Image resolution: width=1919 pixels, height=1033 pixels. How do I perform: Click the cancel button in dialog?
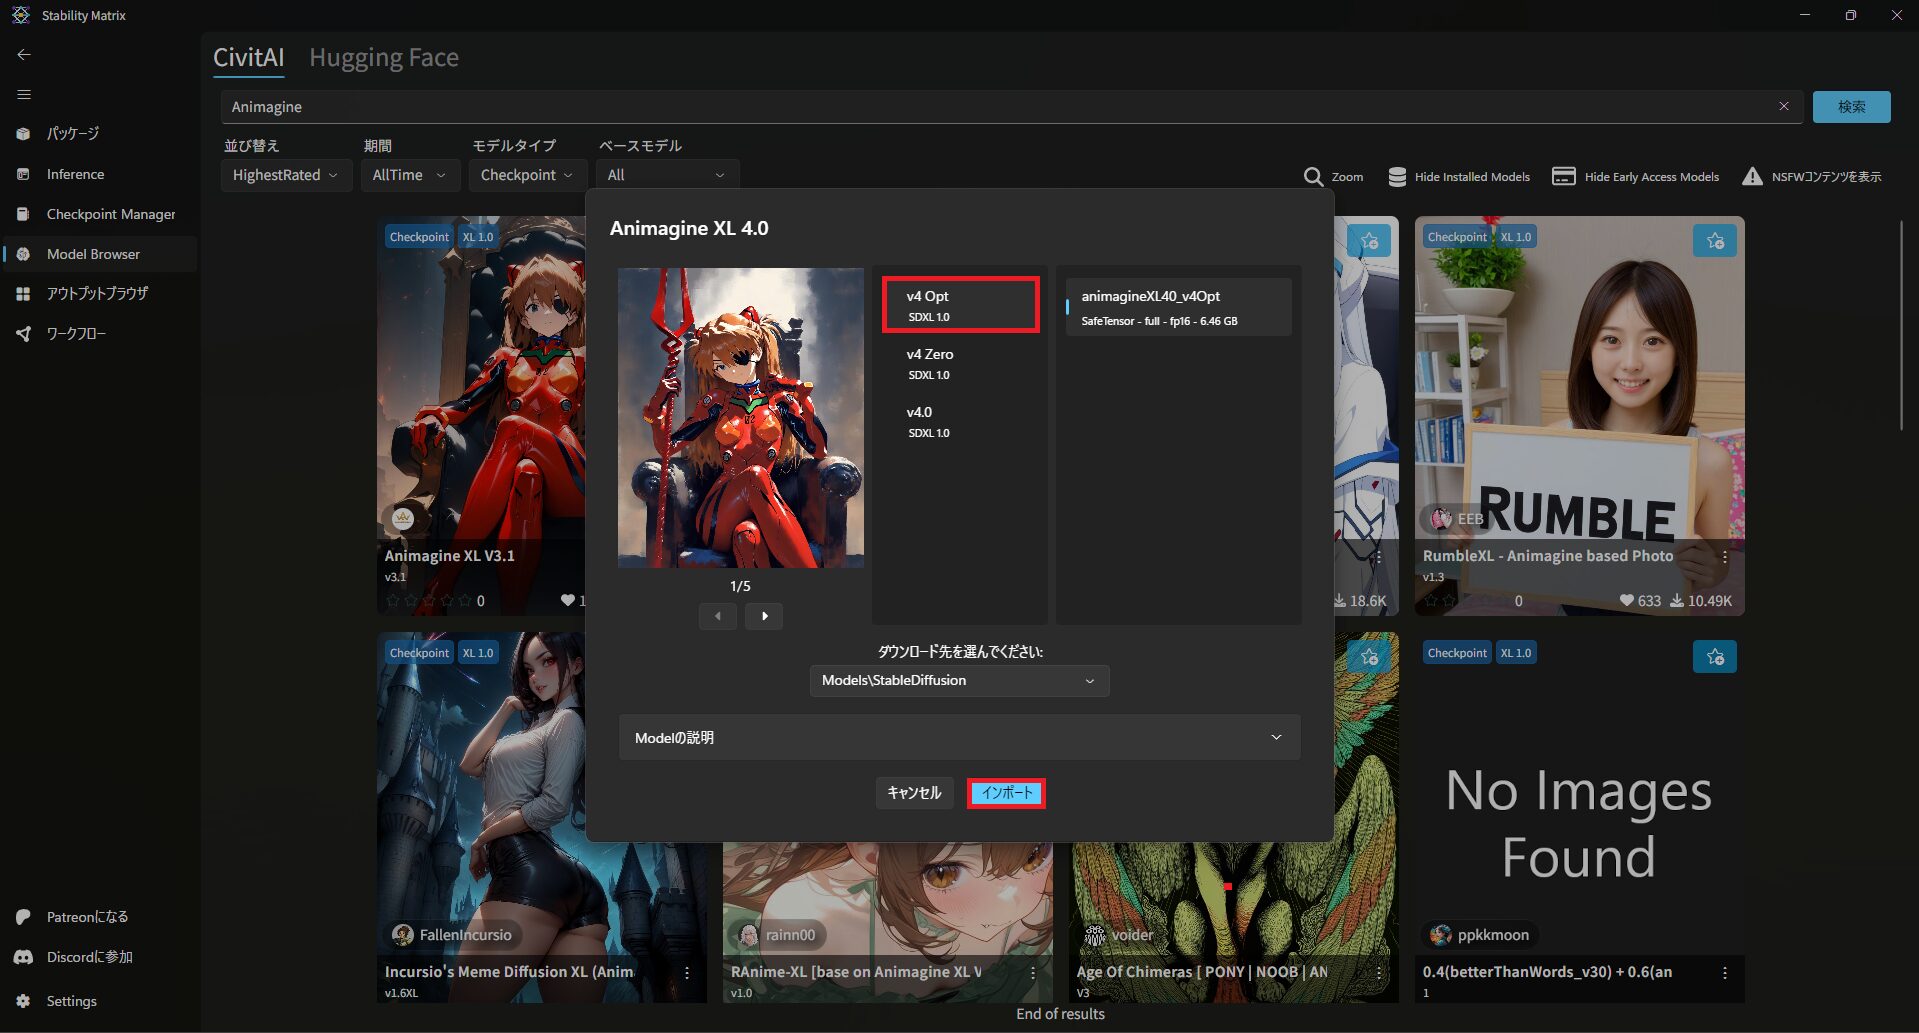pos(913,793)
